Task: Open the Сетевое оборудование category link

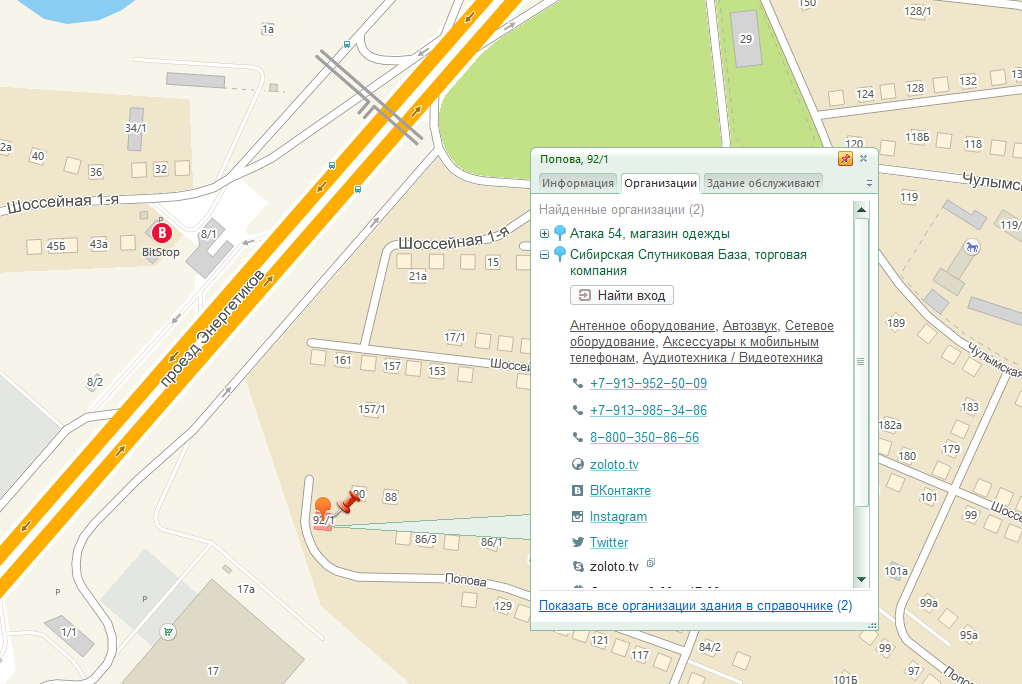Action: [x=701, y=333]
